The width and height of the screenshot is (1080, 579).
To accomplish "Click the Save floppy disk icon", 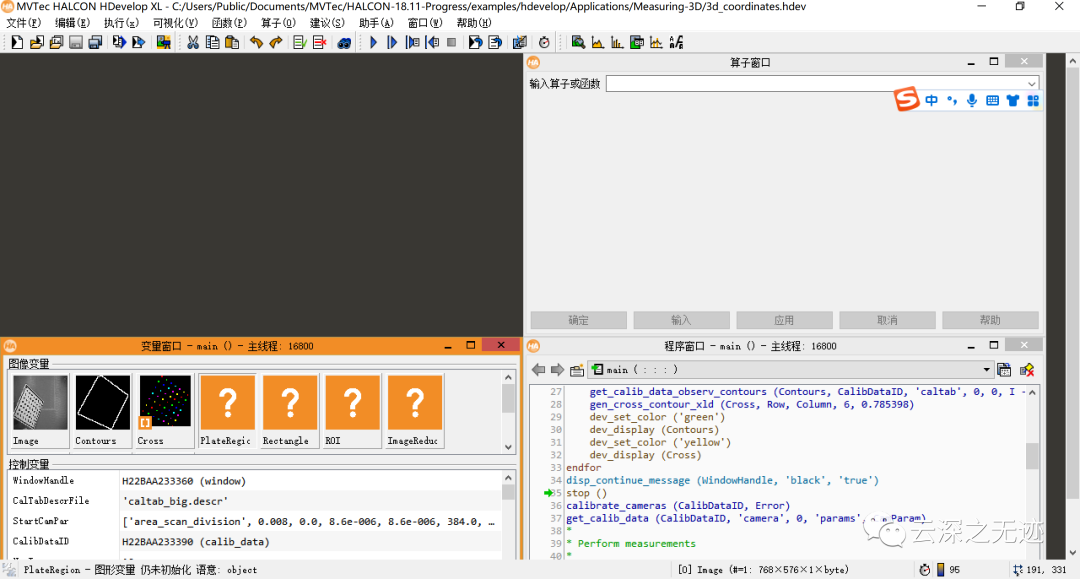I will point(75,42).
